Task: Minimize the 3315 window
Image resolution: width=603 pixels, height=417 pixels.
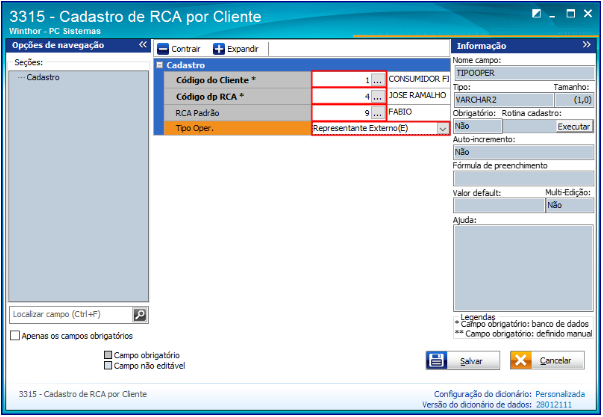Action: (553, 15)
